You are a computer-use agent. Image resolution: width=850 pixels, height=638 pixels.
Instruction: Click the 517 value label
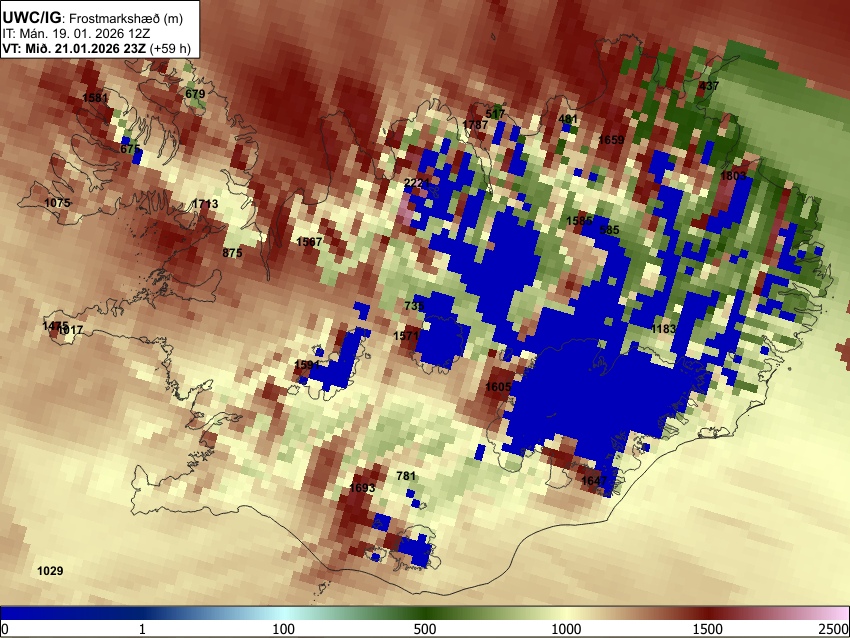(x=495, y=114)
